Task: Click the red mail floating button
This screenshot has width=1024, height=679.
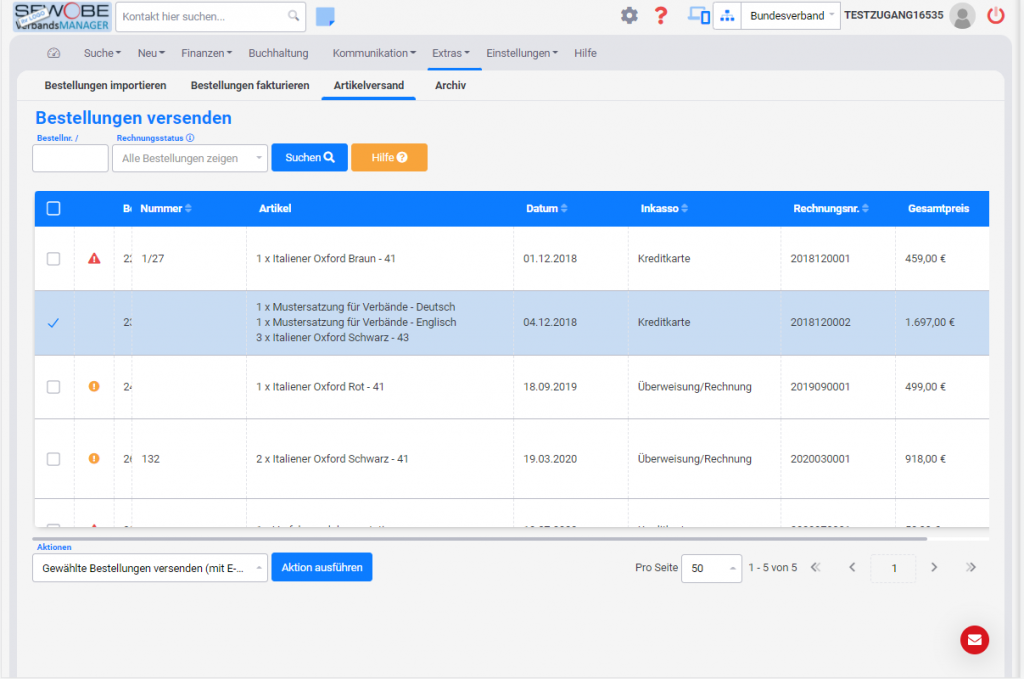Action: [974, 639]
